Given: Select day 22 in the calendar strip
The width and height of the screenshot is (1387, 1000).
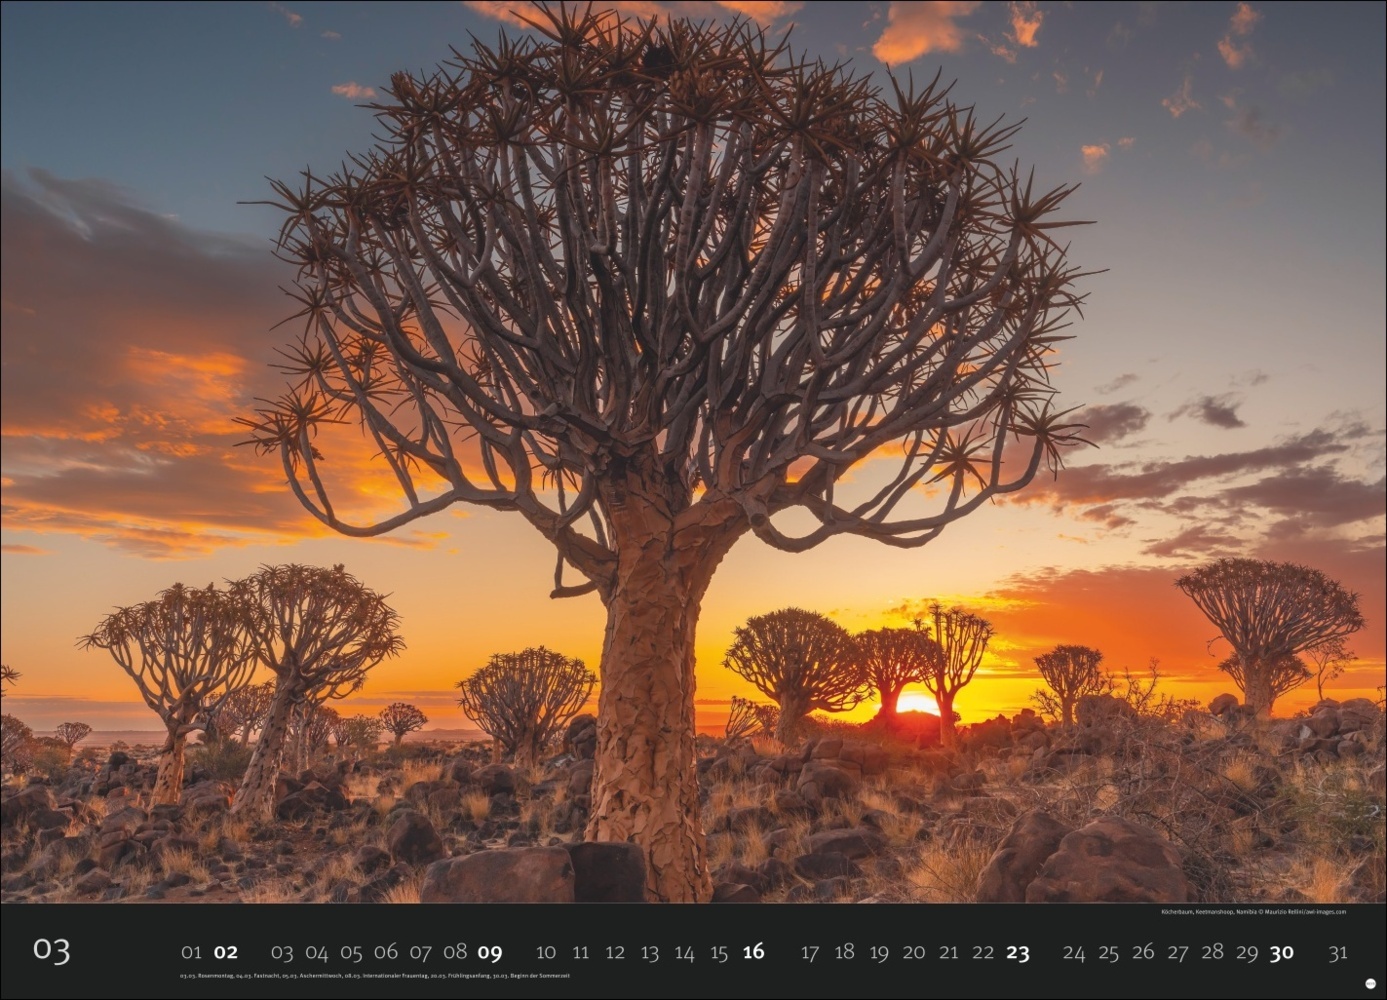Looking at the screenshot, I should tap(983, 953).
